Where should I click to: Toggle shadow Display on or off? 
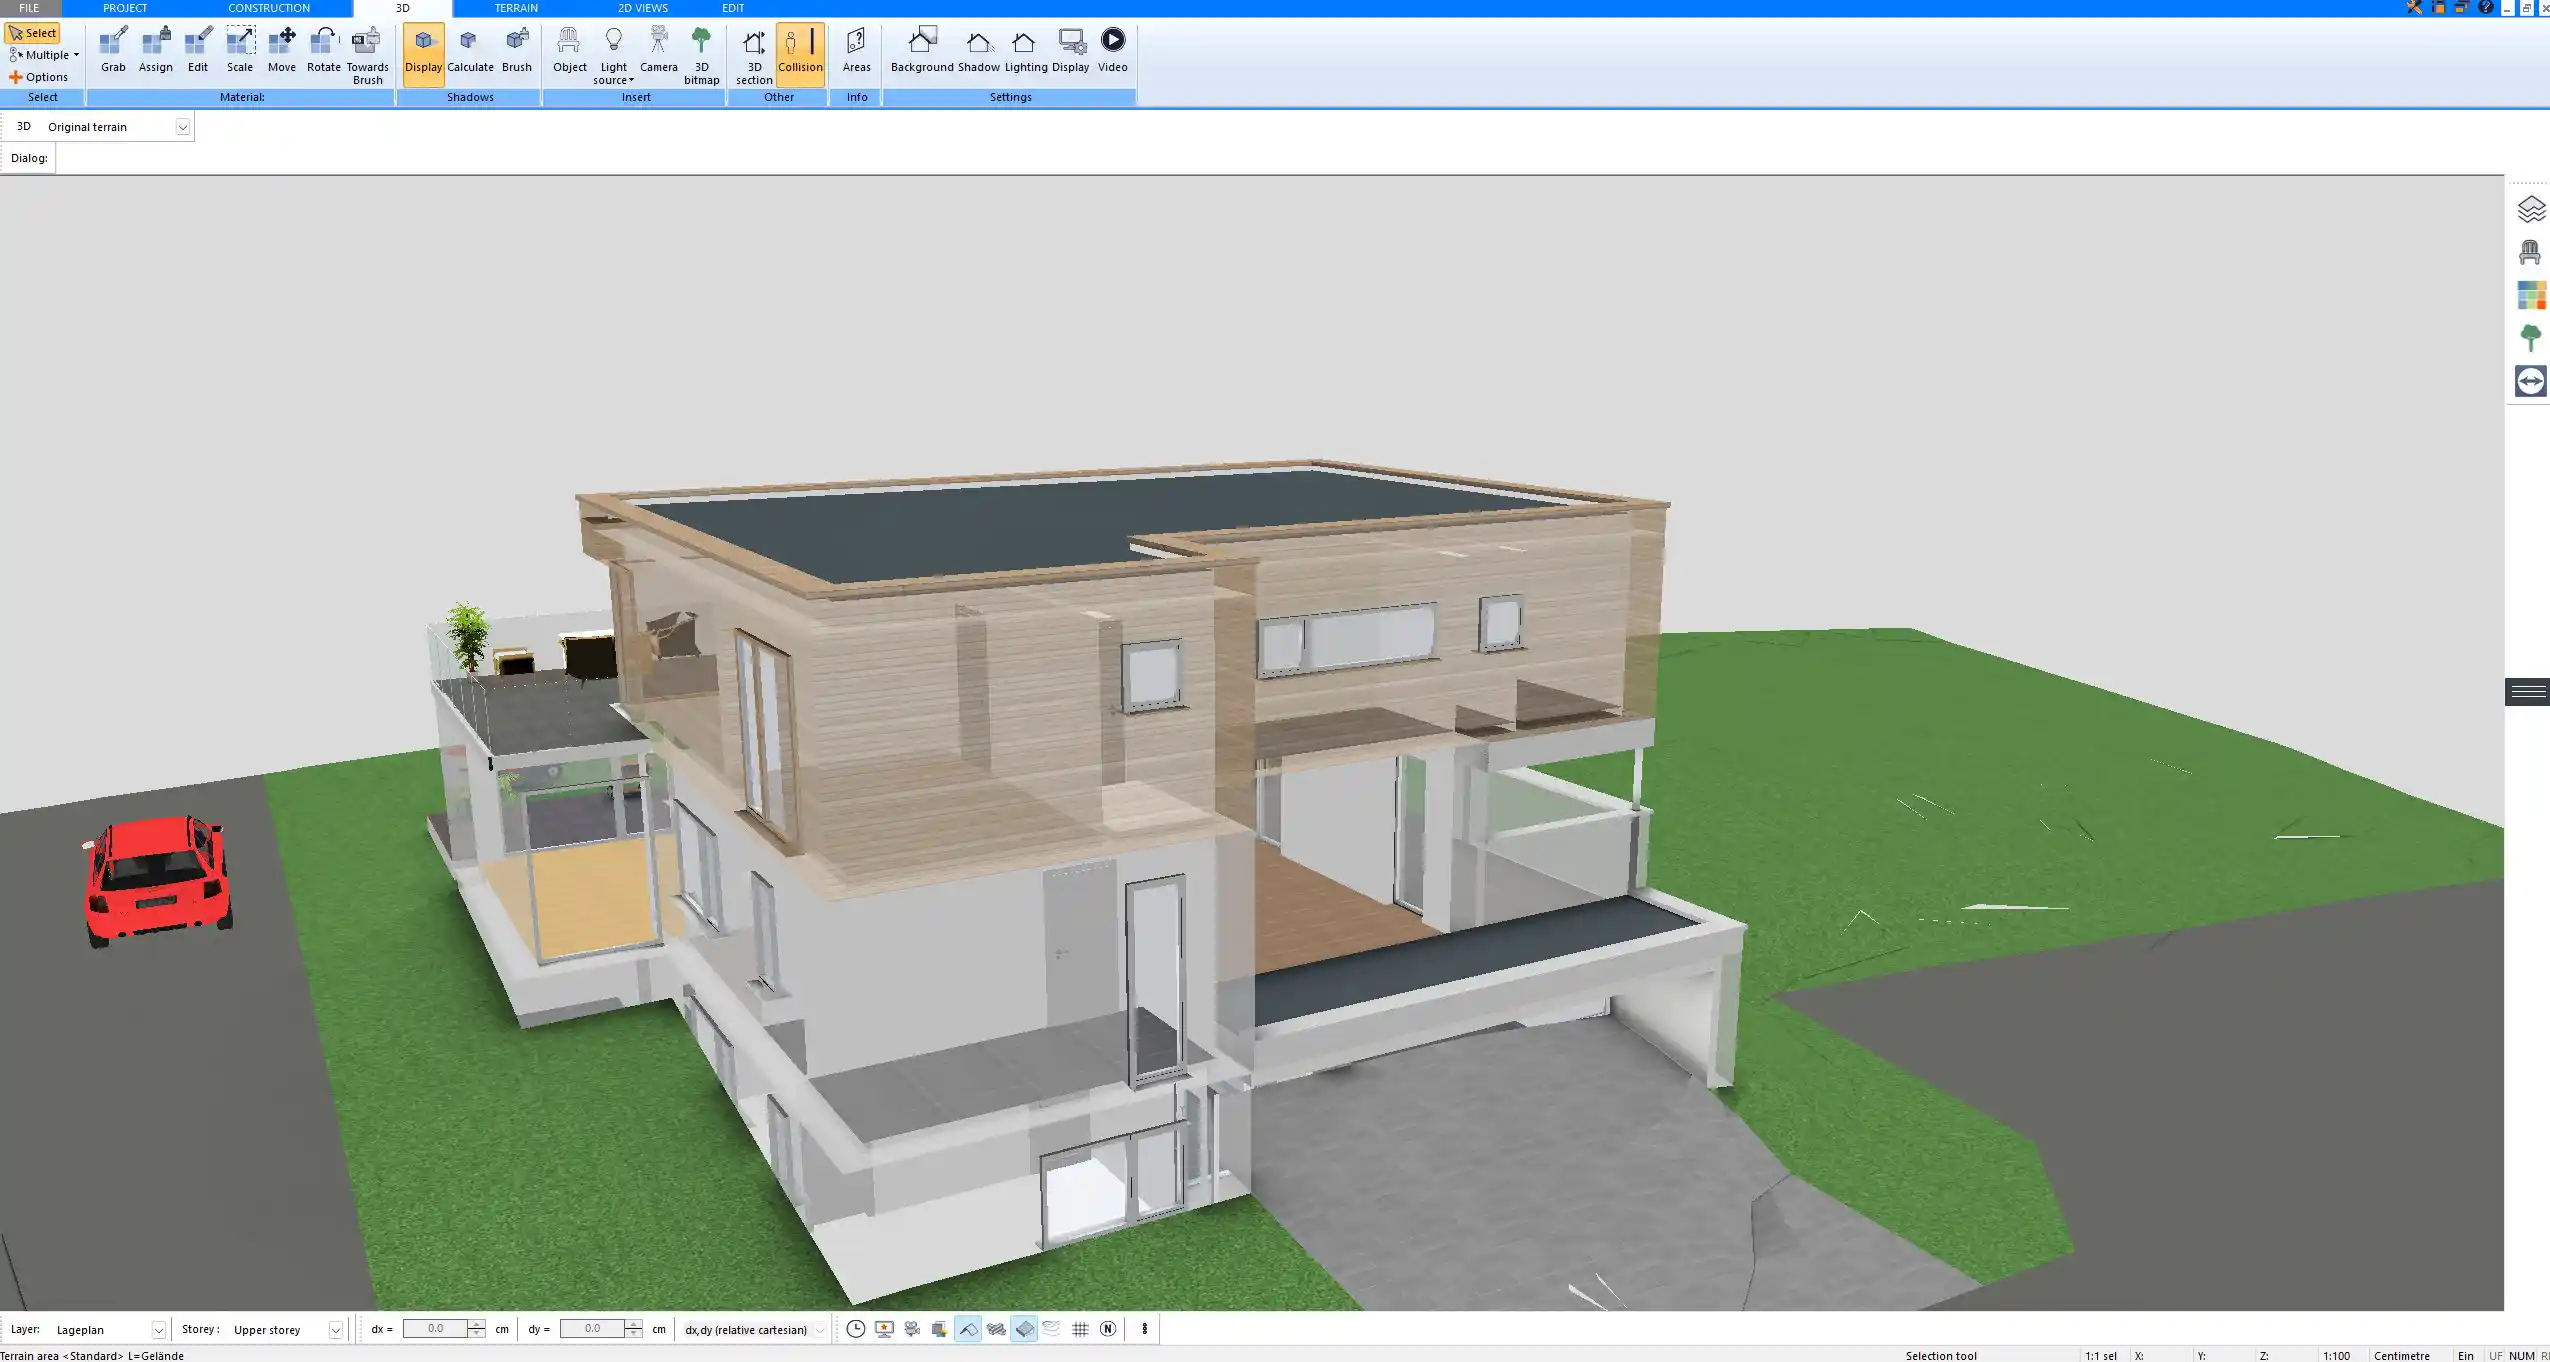click(424, 53)
